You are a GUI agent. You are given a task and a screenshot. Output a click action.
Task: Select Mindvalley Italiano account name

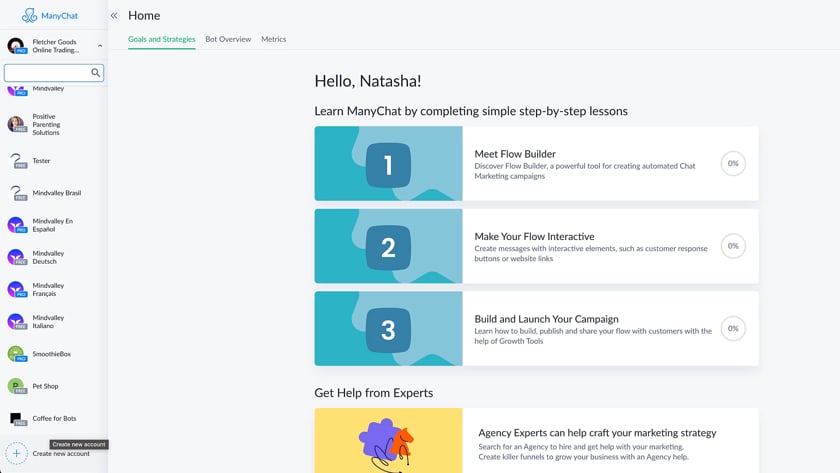pos(48,321)
